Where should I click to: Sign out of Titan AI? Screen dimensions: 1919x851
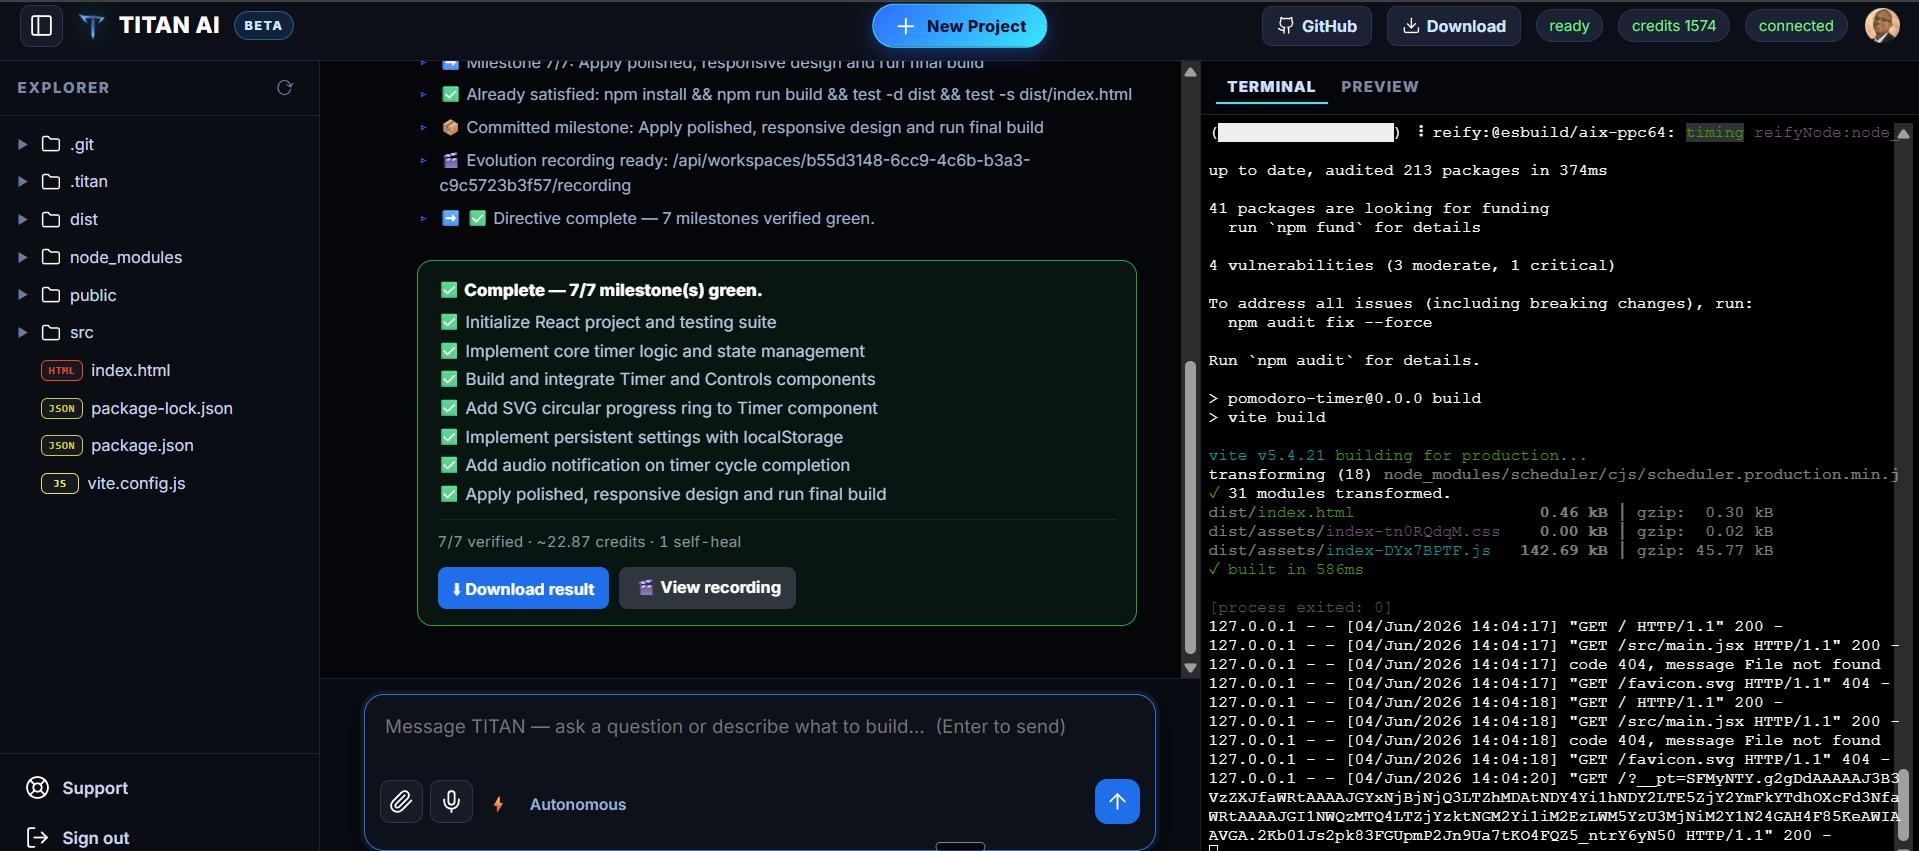click(x=96, y=838)
